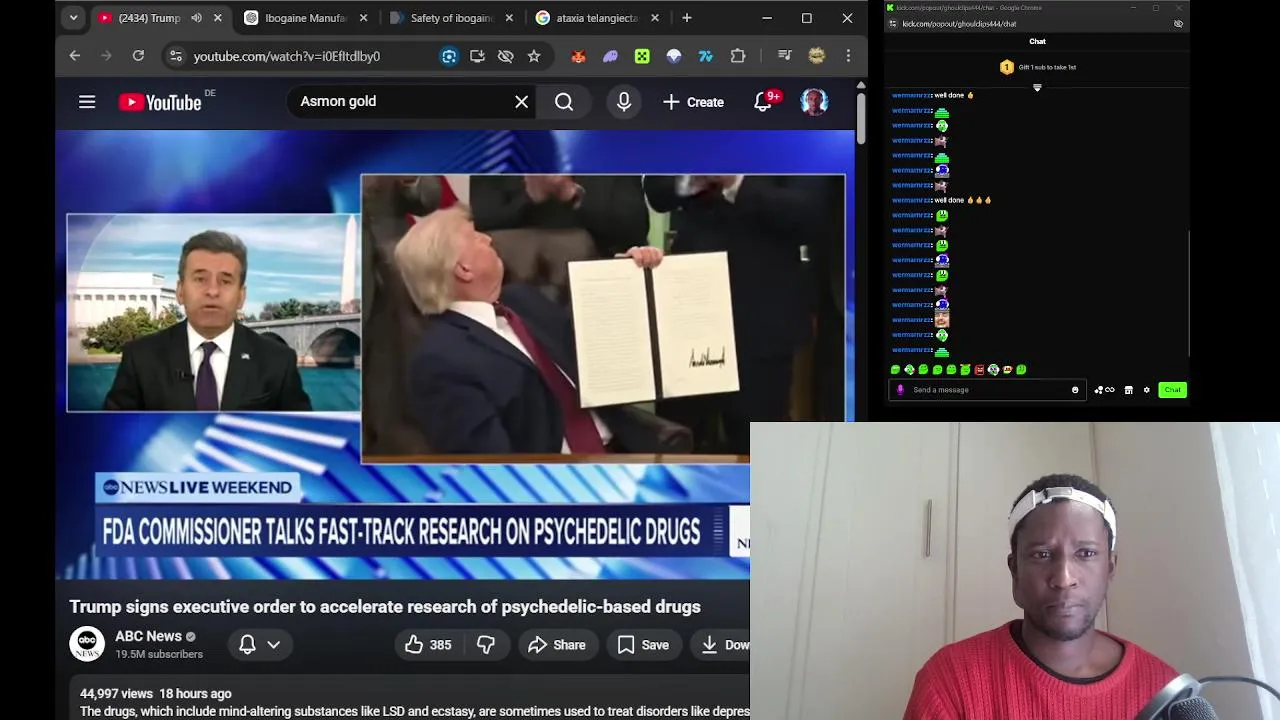
Task: Click the first green quick emote in Kick row
Action: coord(895,370)
